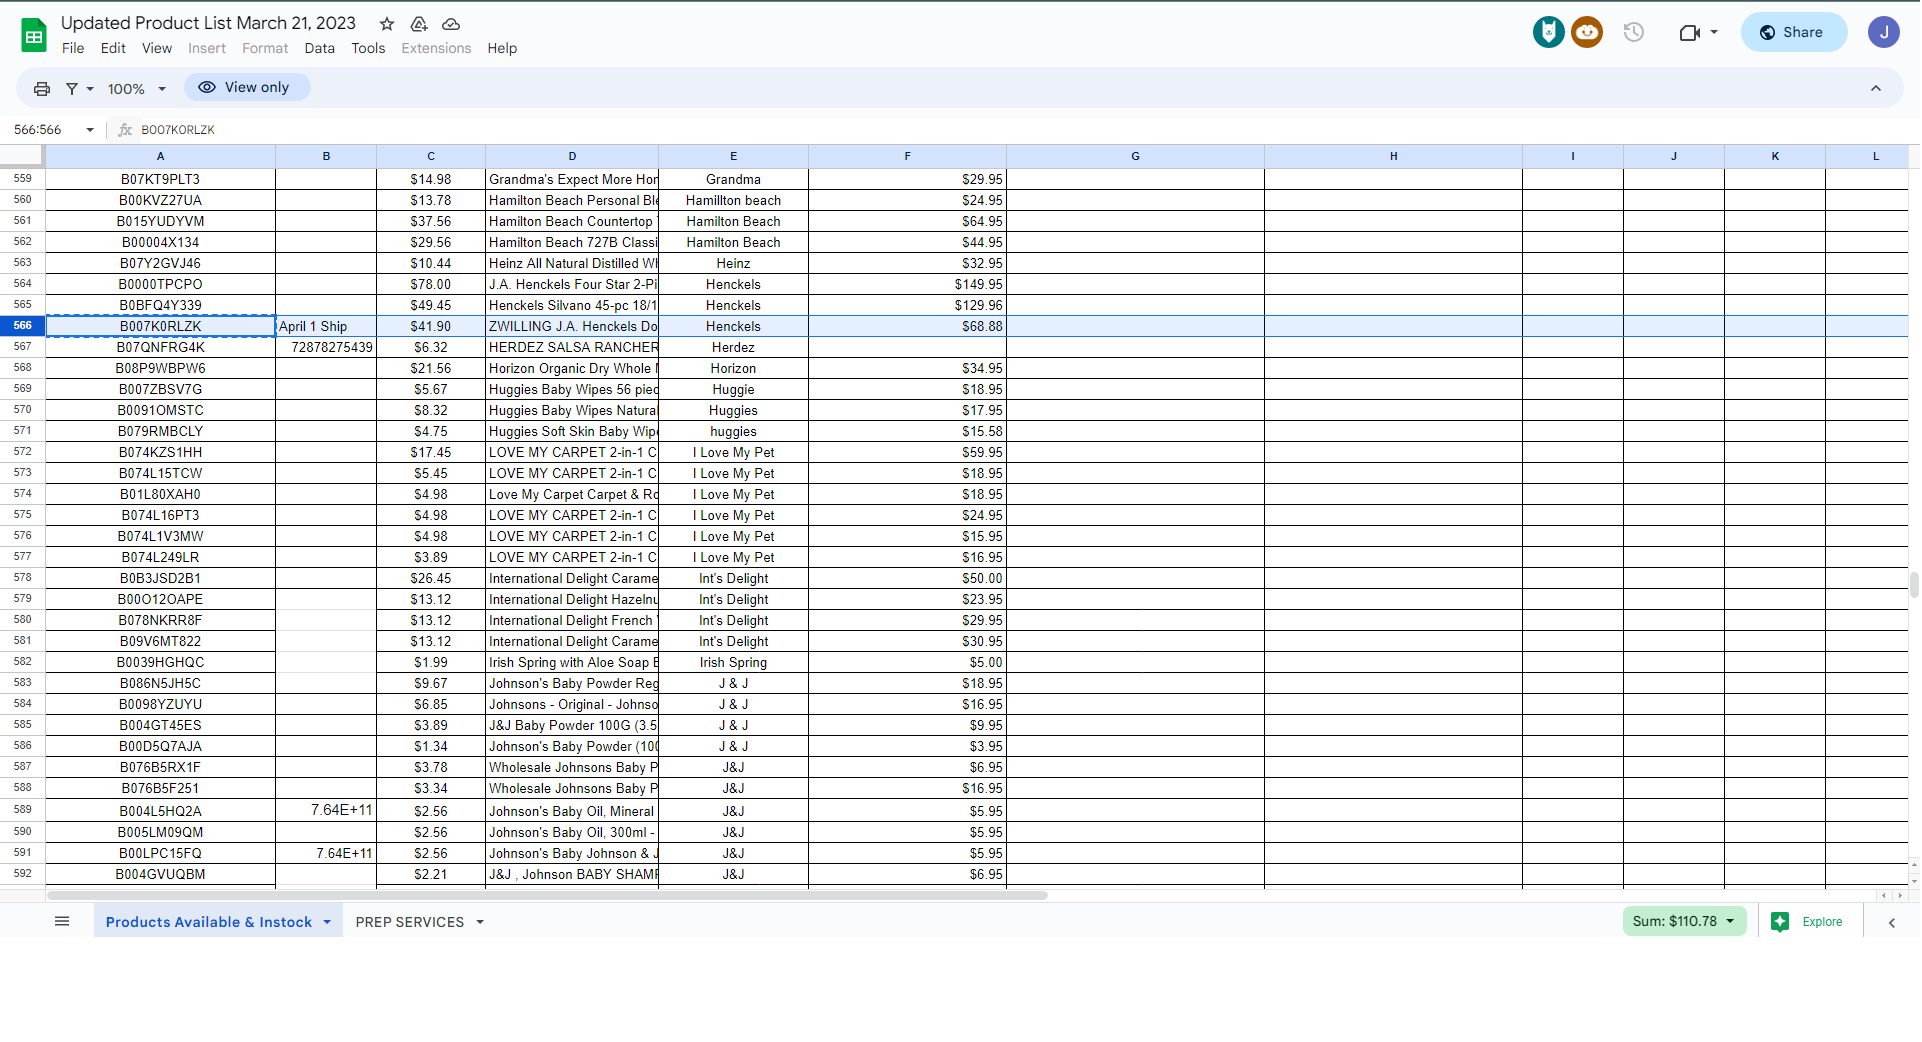Click the Heinz brand cell
This screenshot has width=1922, height=1042.
coord(733,263)
